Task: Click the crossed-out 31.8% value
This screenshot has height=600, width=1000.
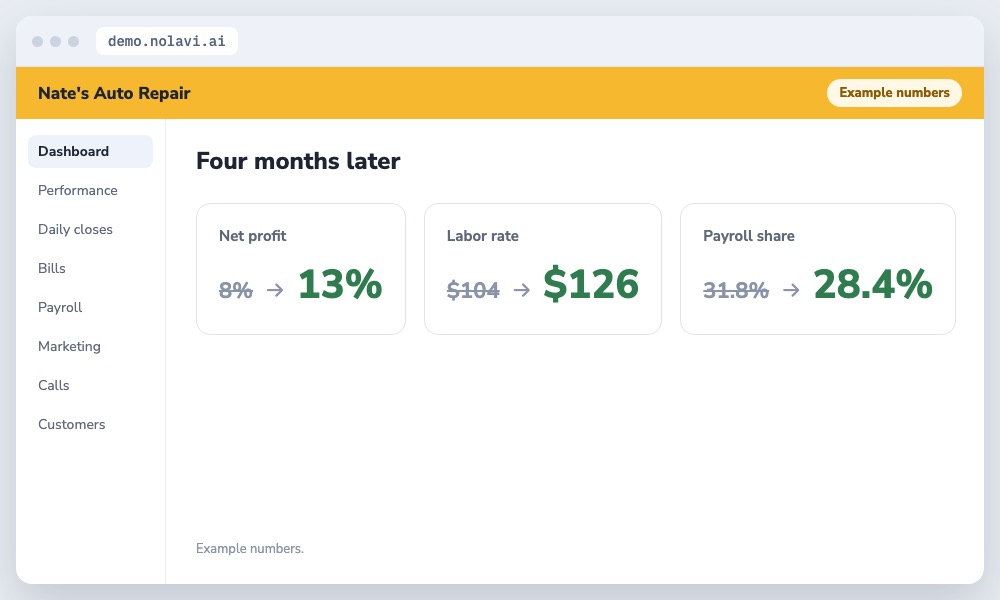Action: coord(736,290)
